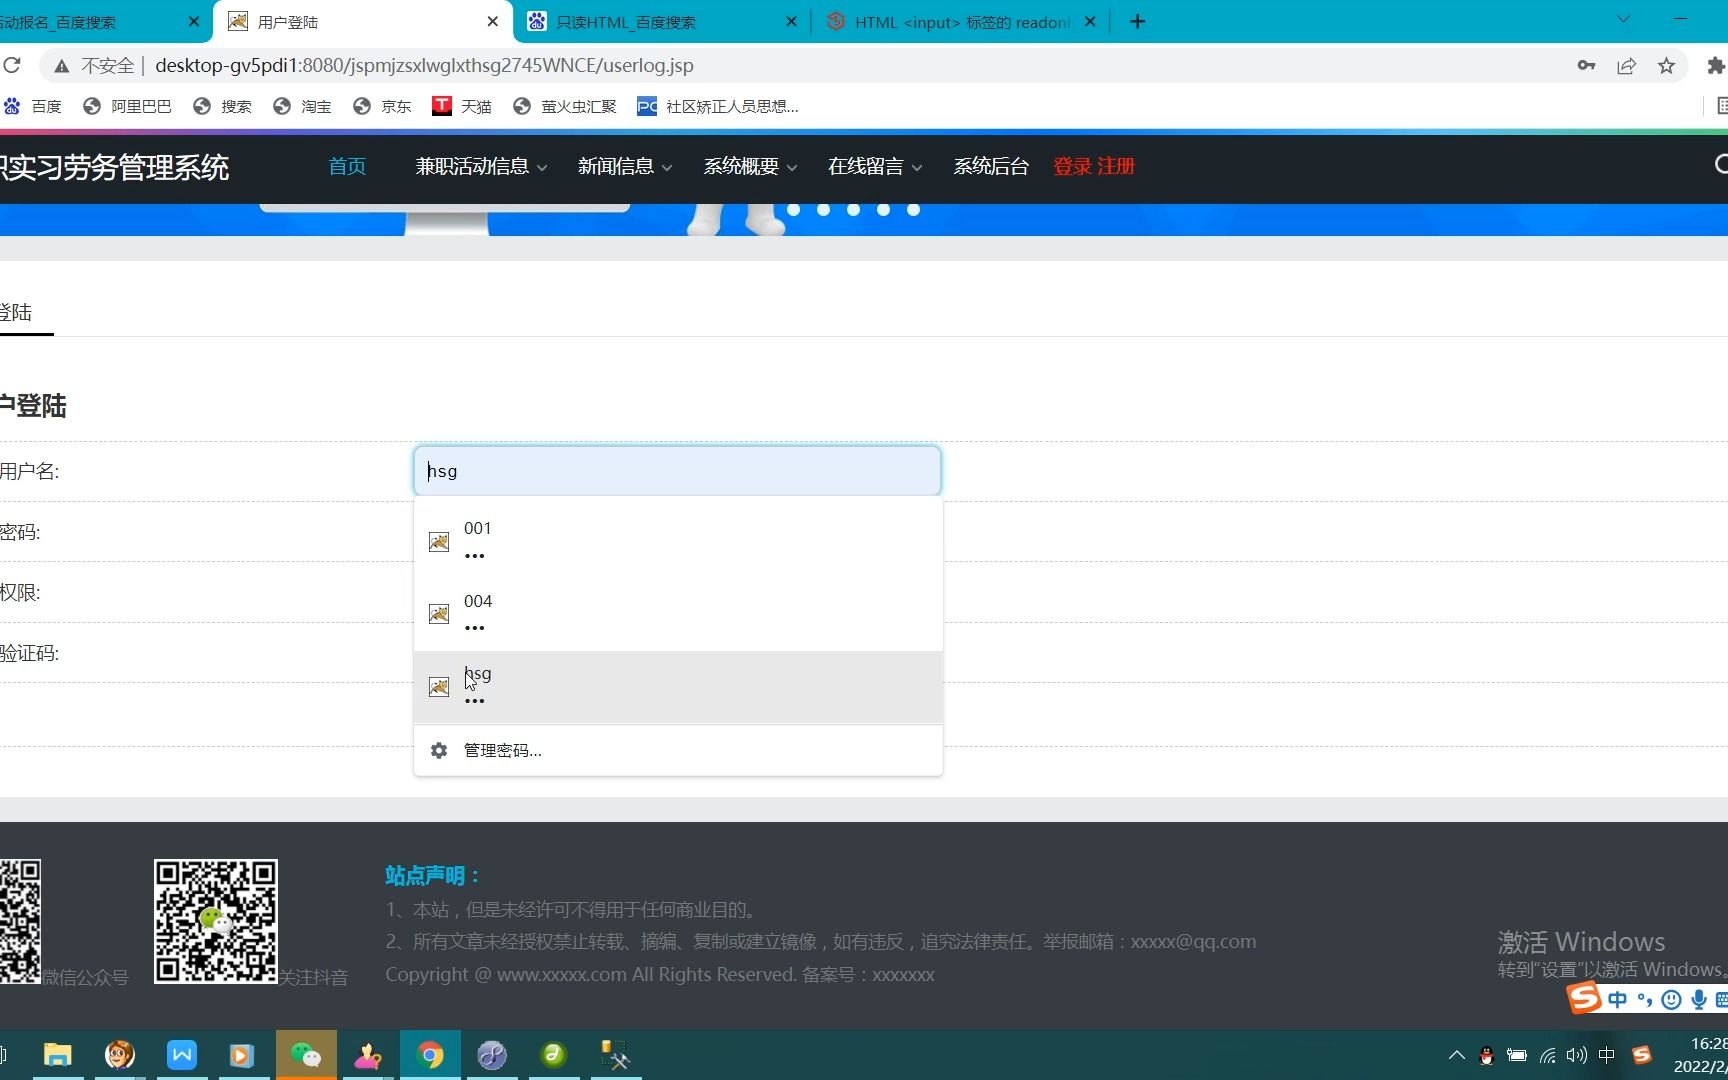Open the tab search chevron

tap(1623, 19)
